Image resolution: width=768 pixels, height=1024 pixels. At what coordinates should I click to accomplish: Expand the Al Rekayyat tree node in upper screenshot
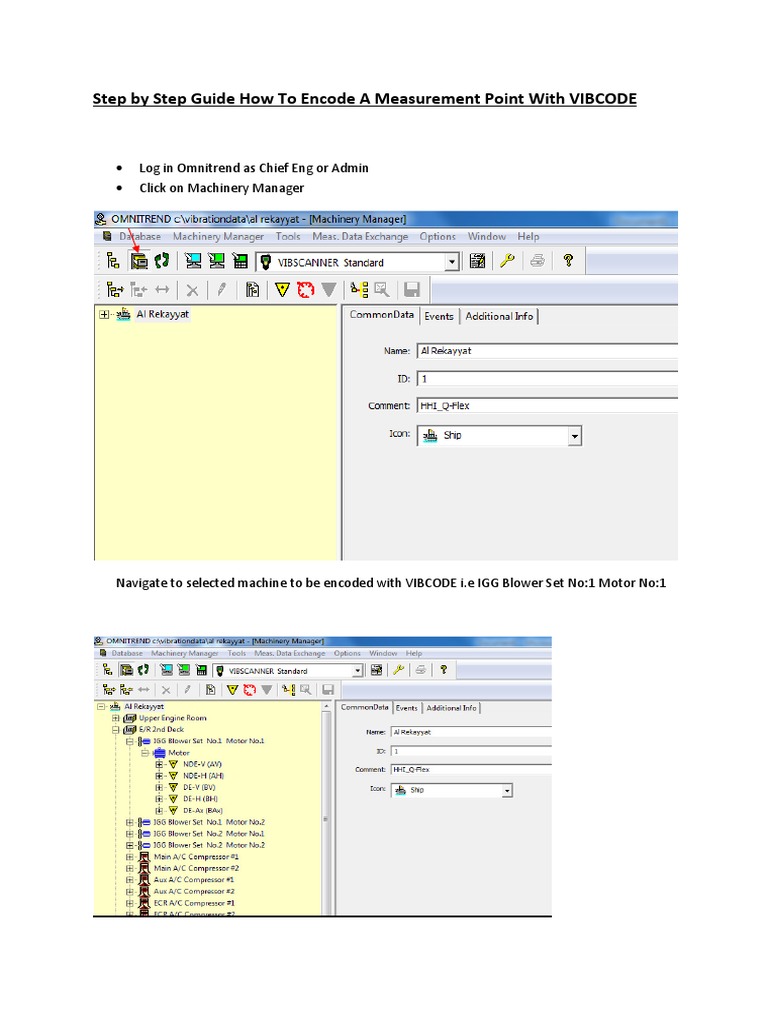coord(103,315)
